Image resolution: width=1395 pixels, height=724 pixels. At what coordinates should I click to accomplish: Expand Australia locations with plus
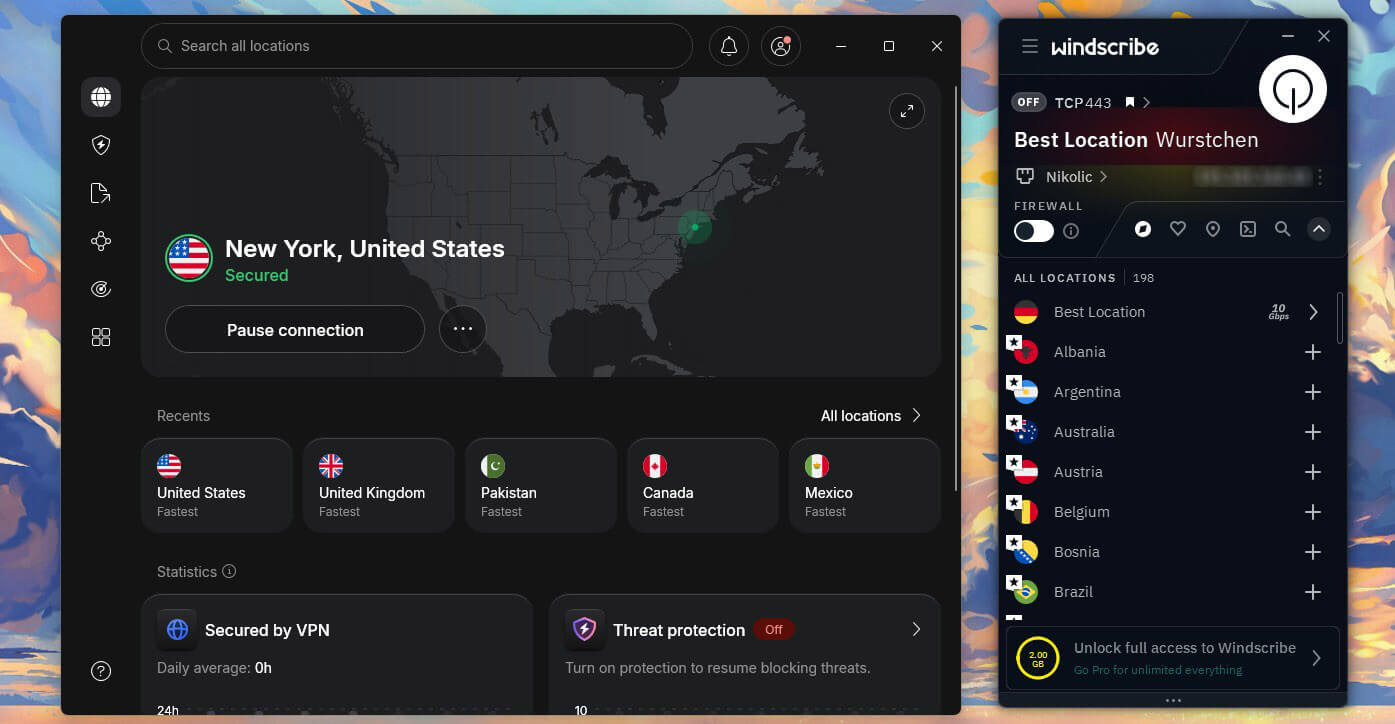click(1313, 432)
